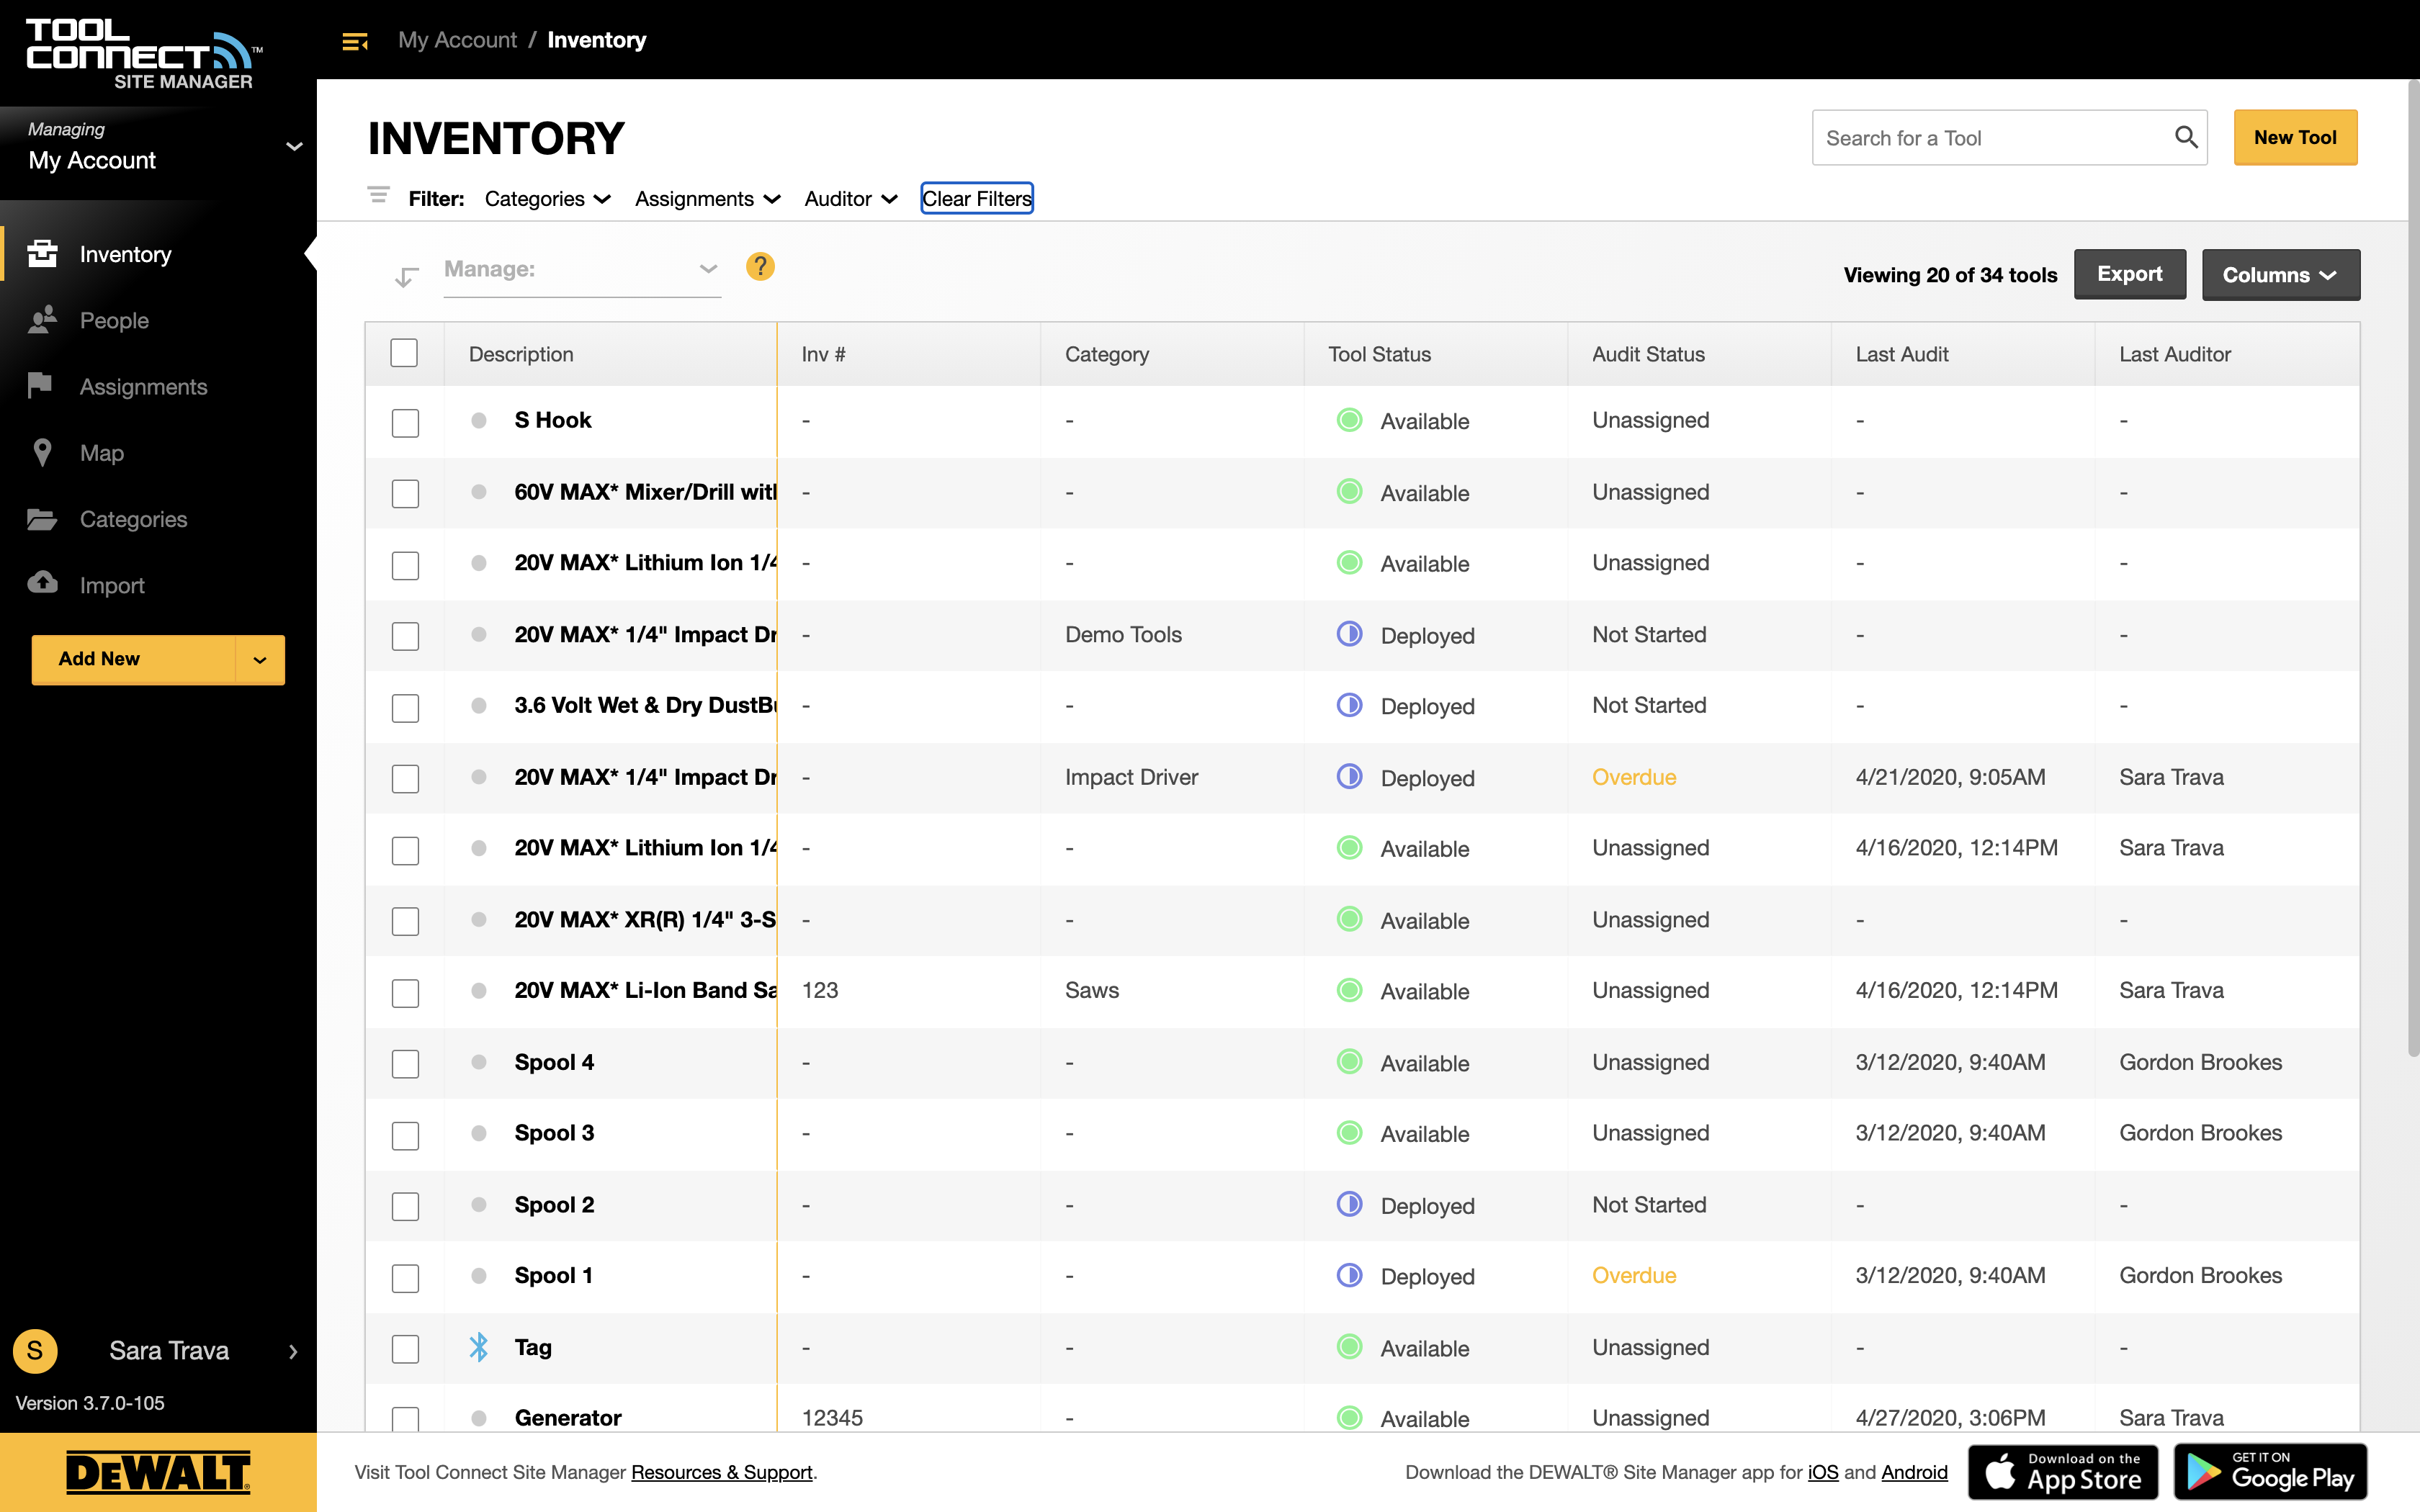Open the Resources & Support link
2420x1512 pixels.
pyautogui.click(x=721, y=1472)
